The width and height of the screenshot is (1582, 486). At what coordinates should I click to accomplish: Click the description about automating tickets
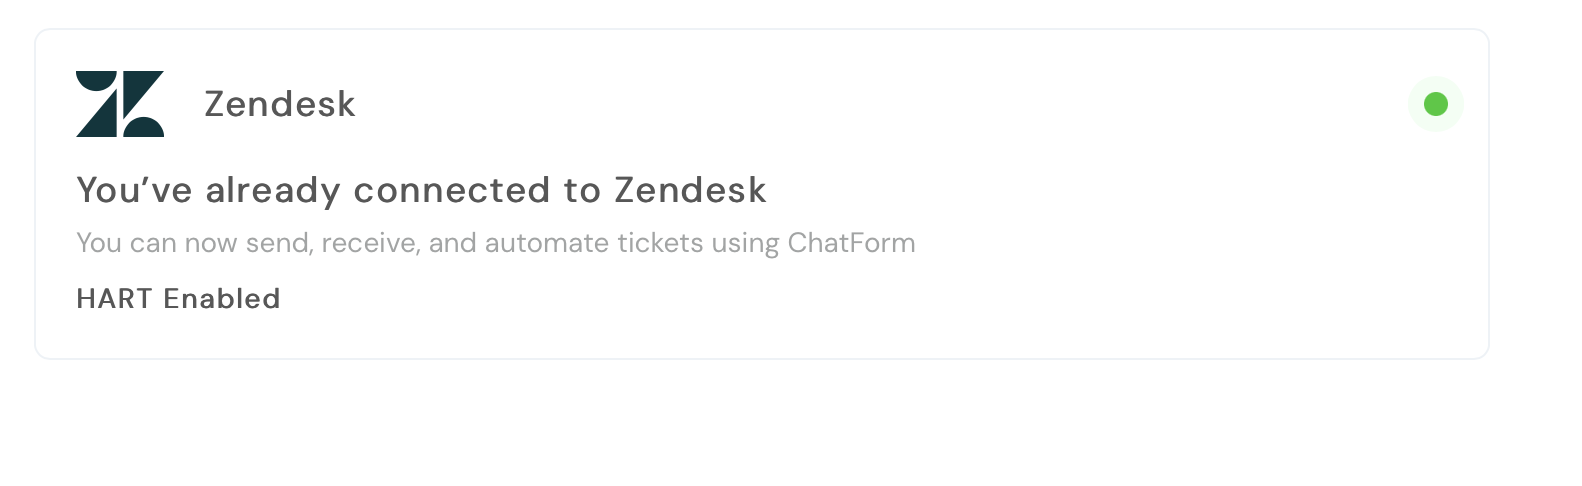[x=496, y=243]
